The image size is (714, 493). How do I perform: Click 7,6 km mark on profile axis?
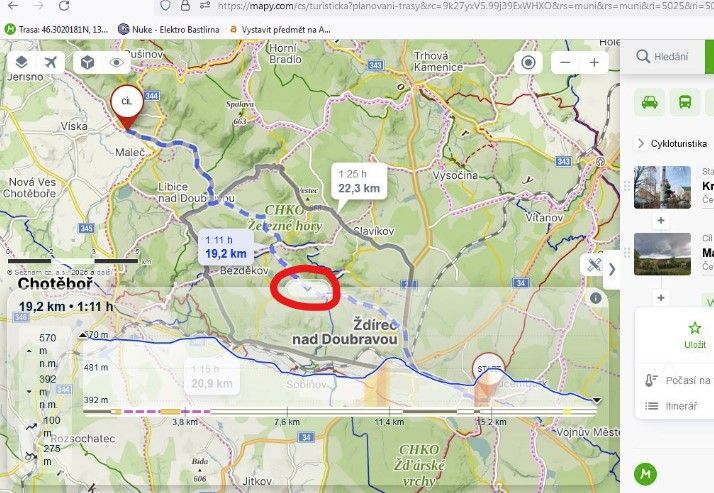click(287, 422)
